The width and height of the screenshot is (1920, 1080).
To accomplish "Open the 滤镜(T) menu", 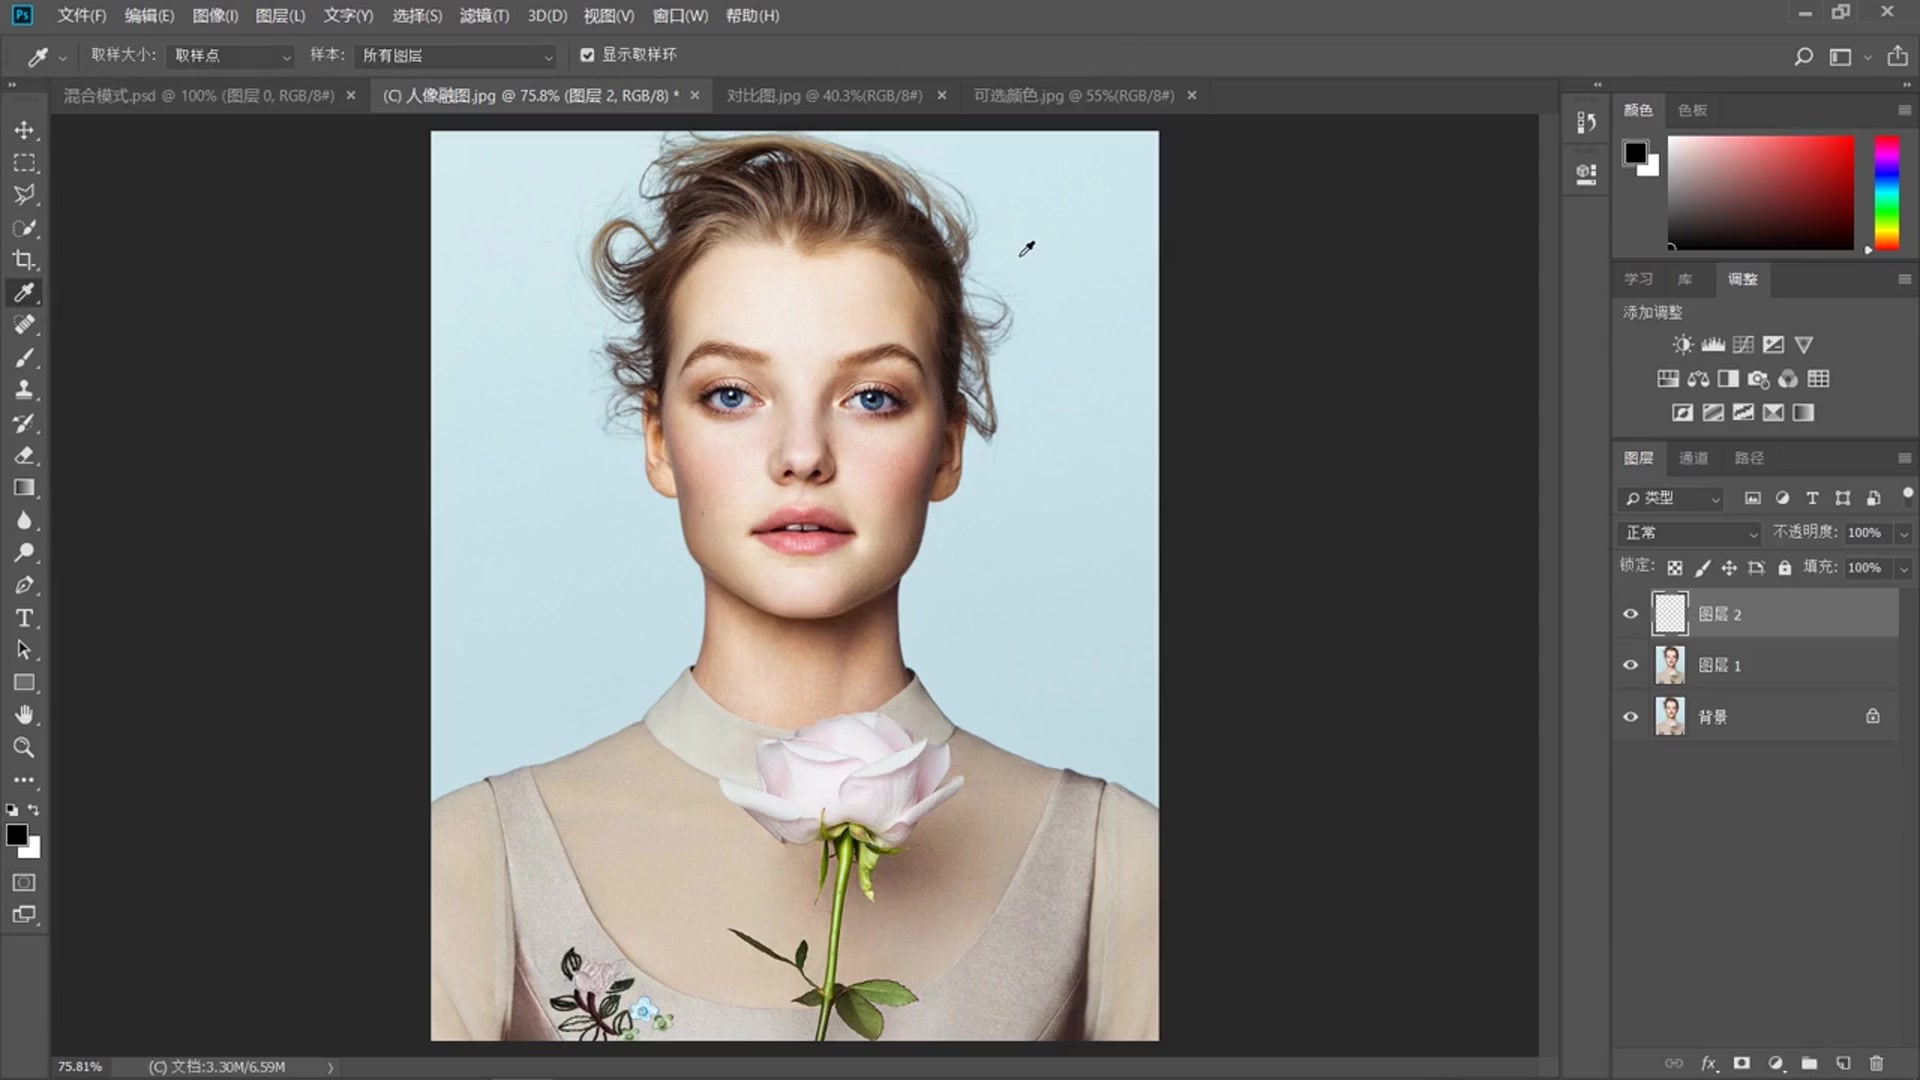I will click(x=484, y=16).
